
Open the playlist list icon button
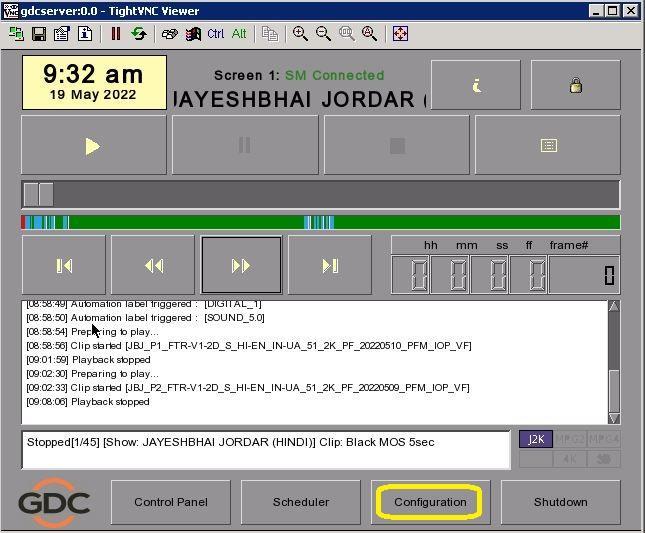[548, 145]
